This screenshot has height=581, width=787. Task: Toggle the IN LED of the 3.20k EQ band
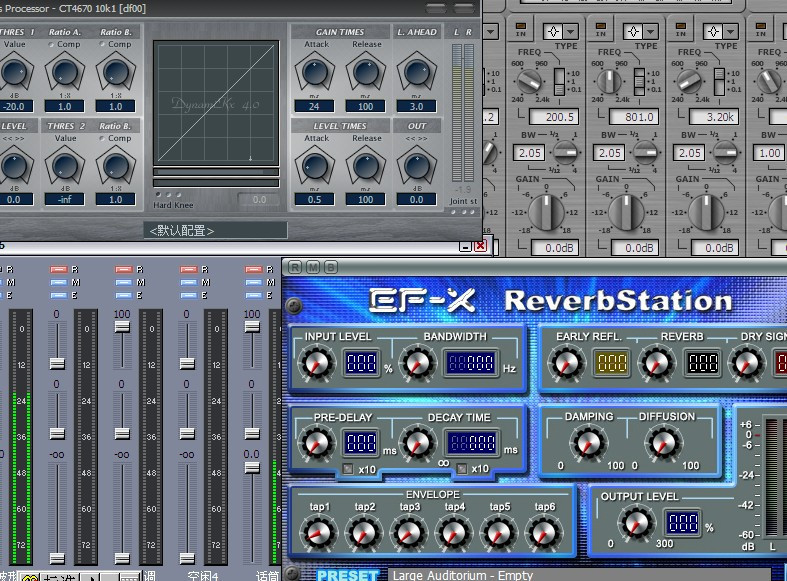(x=681, y=27)
